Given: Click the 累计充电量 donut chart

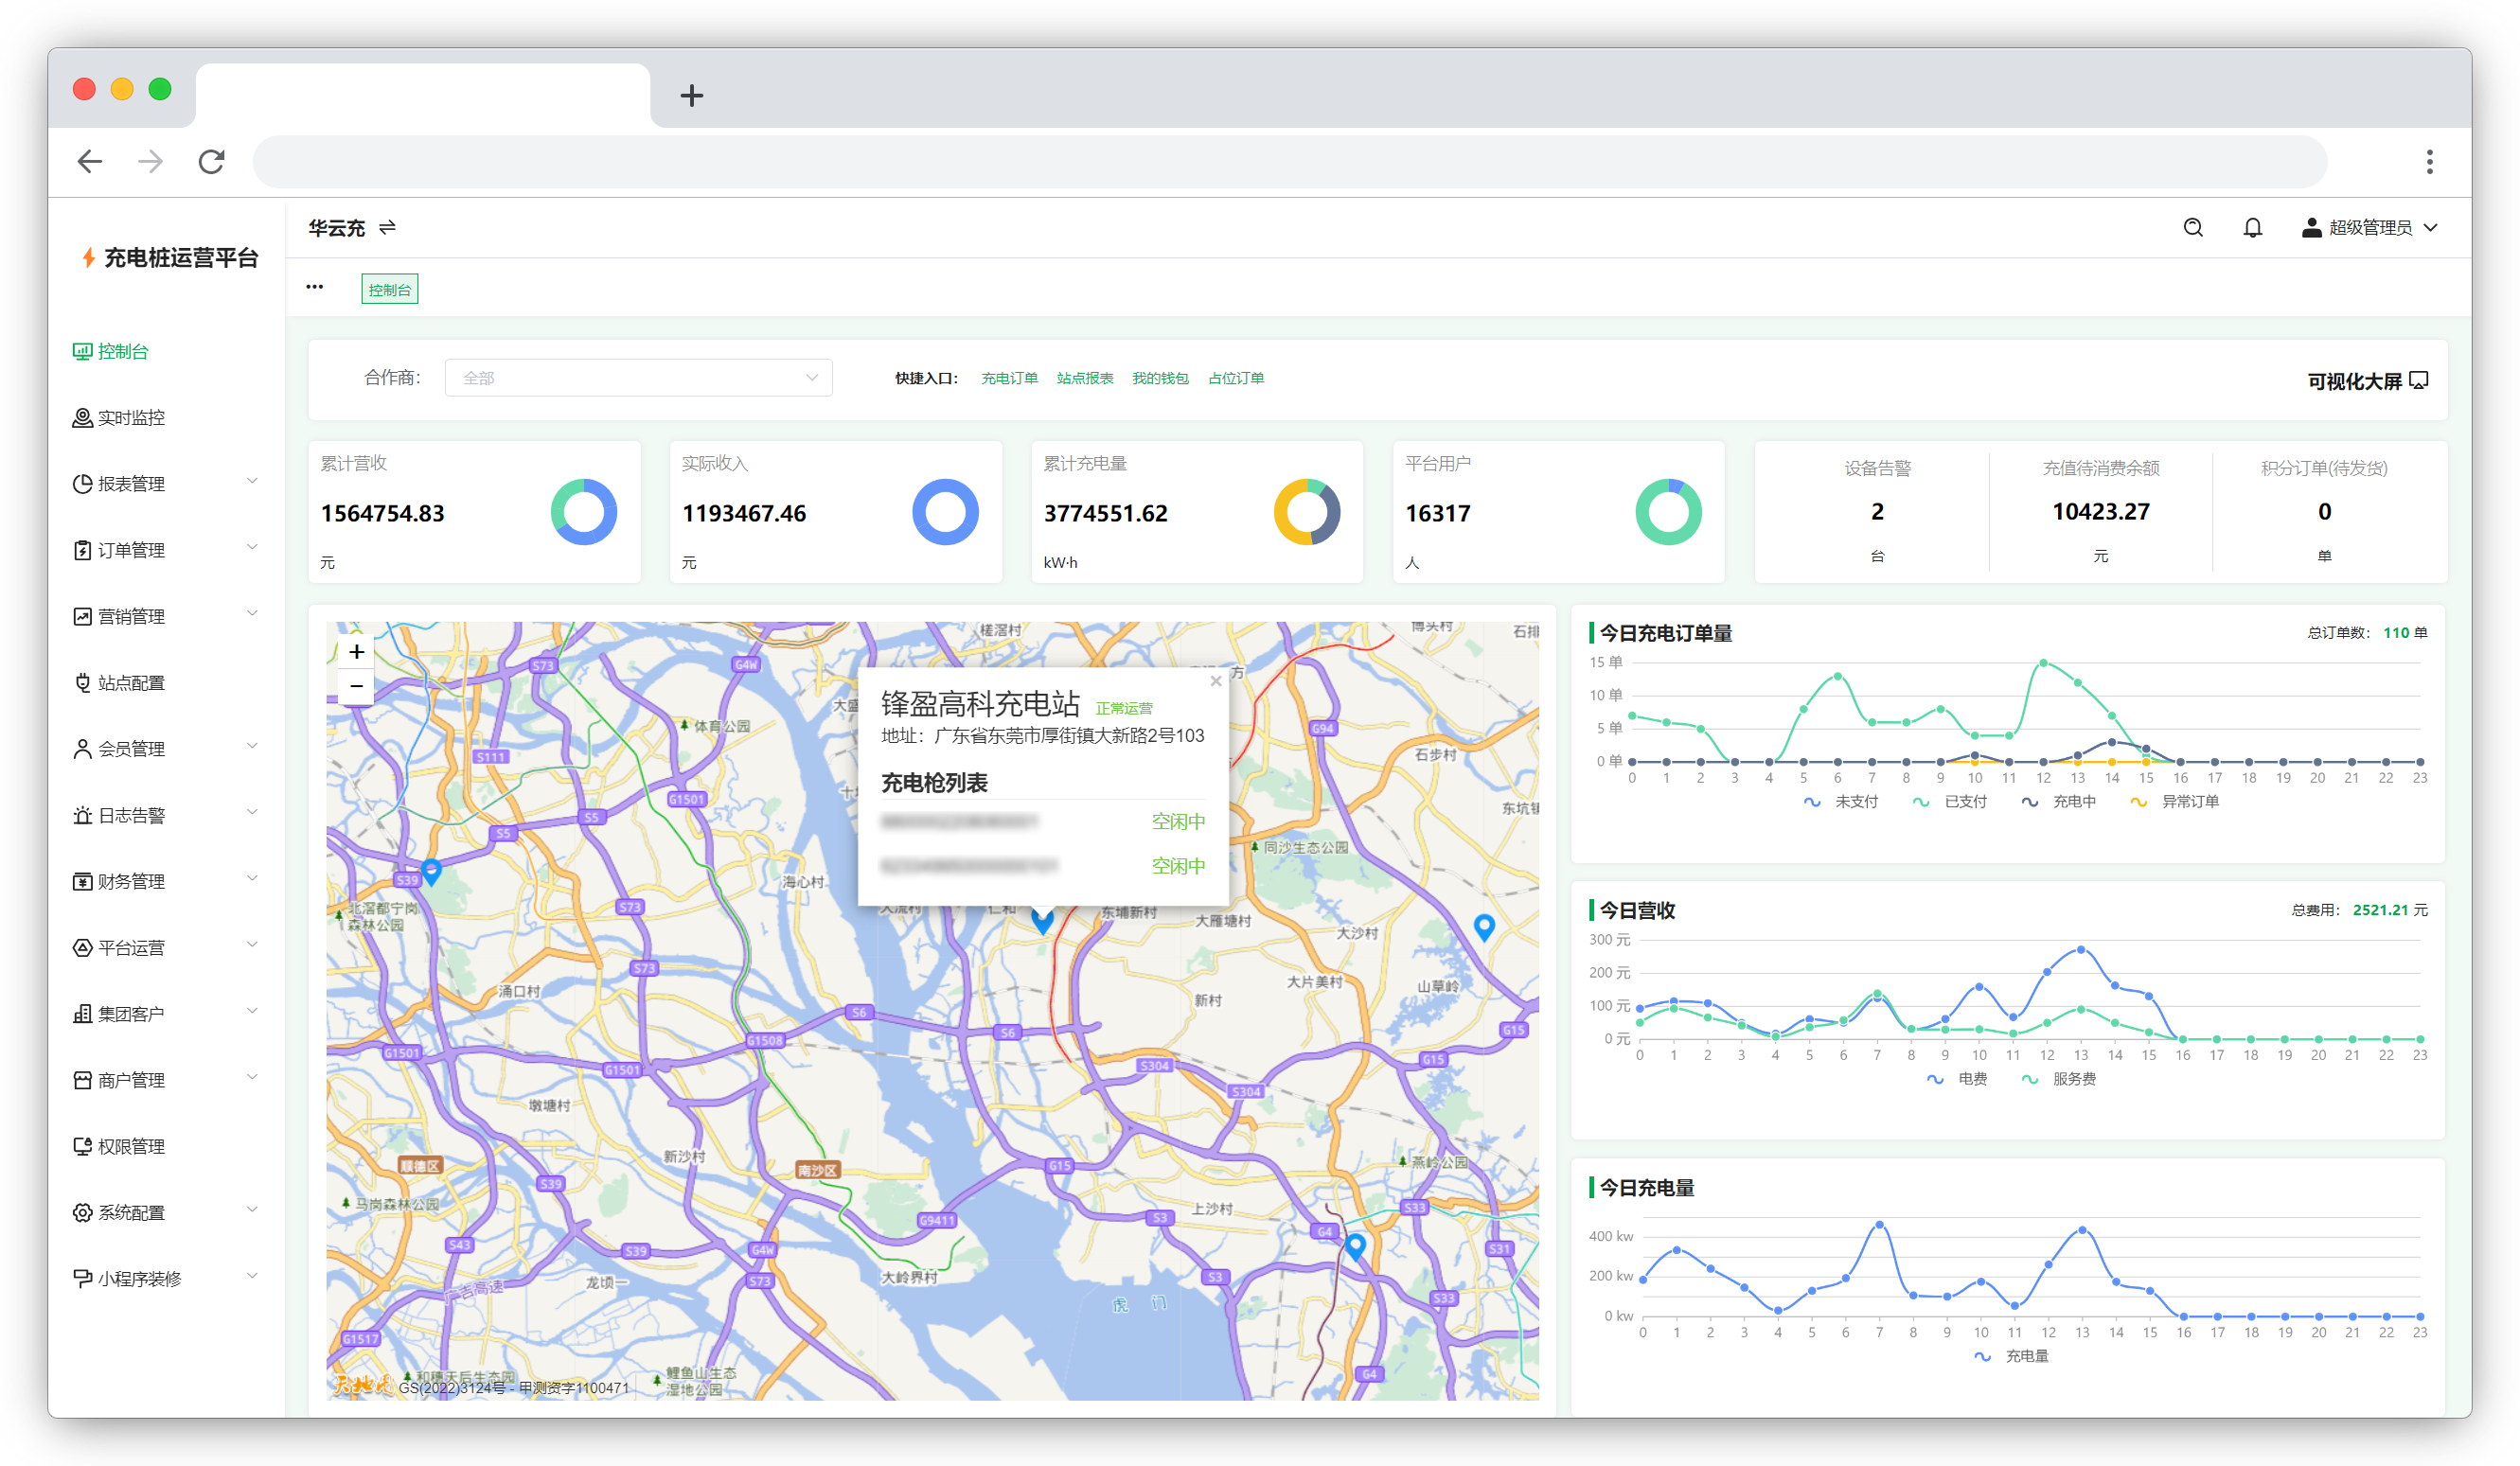Looking at the screenshot, I should 1306,512.
